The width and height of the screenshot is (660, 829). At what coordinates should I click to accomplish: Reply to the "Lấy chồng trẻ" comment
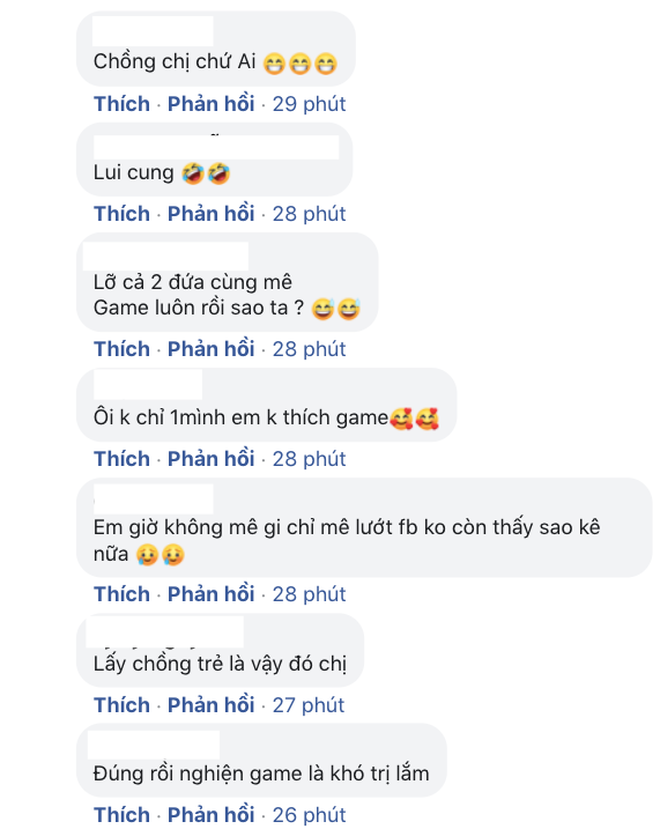tap(210, 705)
